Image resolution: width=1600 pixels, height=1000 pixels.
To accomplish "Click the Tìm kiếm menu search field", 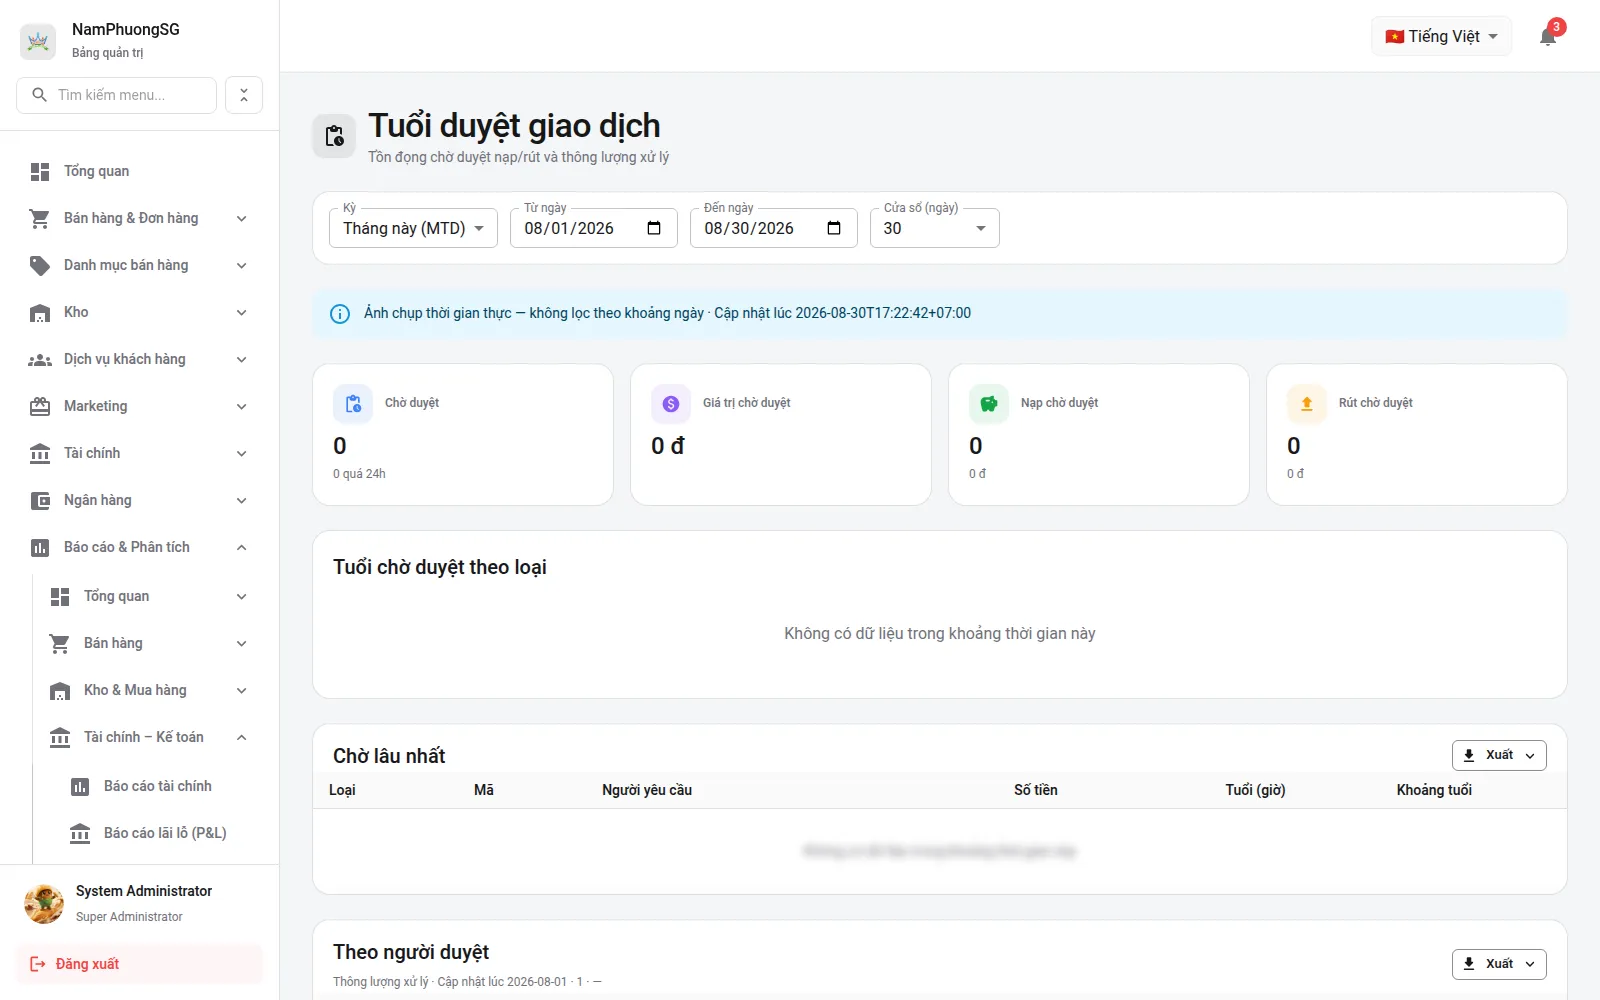I will [x=116, y=95].
